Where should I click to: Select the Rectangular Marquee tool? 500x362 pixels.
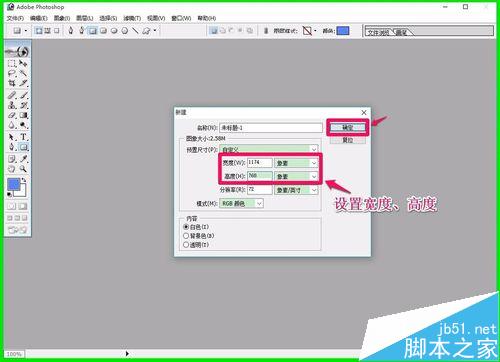point(12,63)
